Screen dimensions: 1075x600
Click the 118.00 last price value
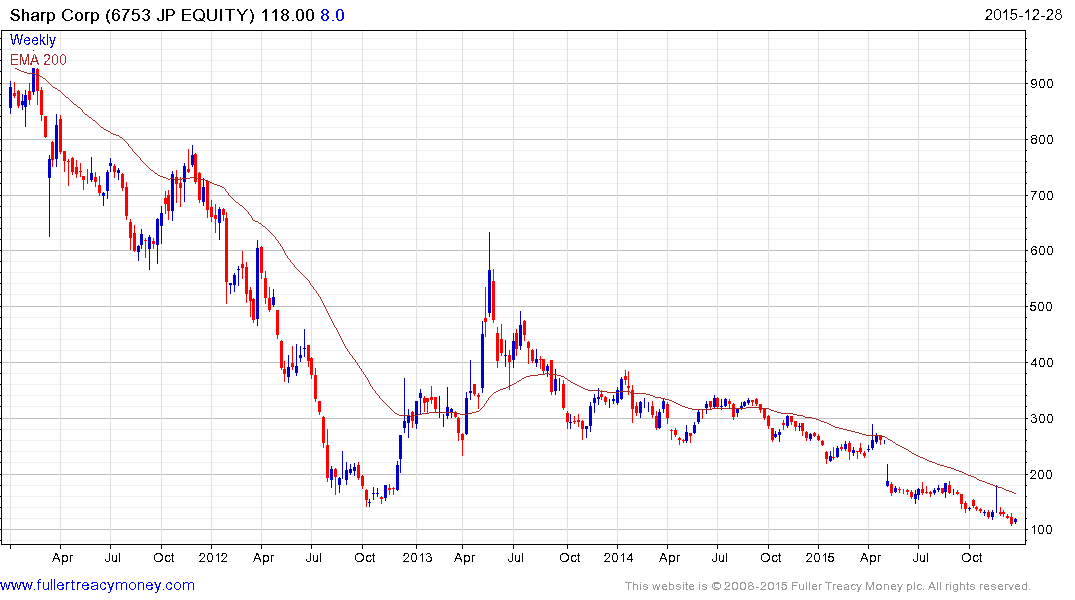(287, 15)
